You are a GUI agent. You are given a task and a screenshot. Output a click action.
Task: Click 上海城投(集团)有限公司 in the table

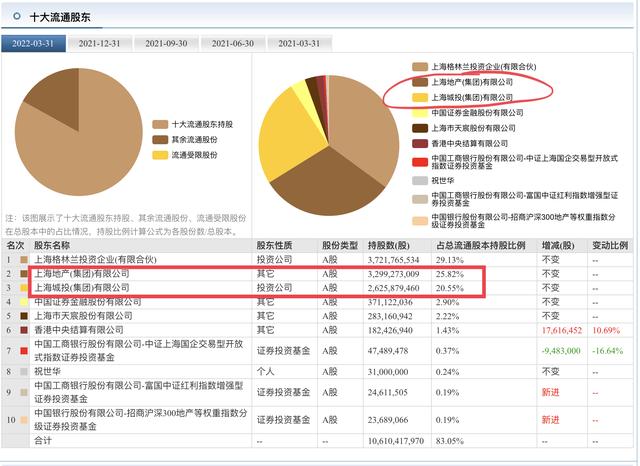pyautogui.click(x=82, y=288)
